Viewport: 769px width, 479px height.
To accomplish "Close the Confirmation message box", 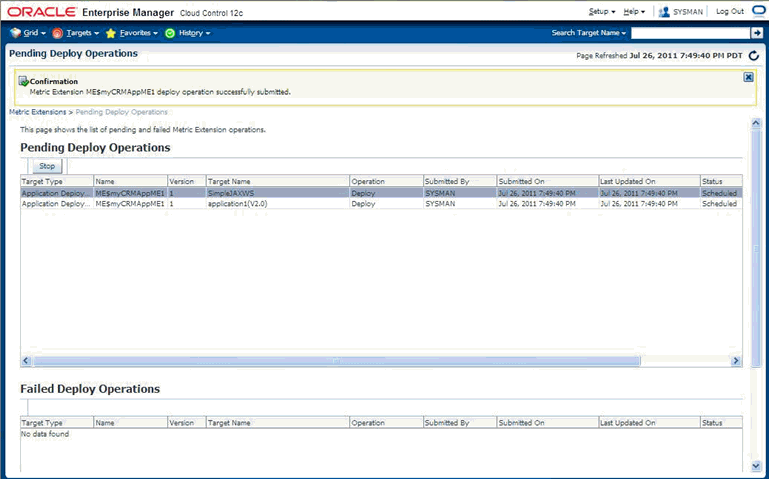I will tap(748, 77).
